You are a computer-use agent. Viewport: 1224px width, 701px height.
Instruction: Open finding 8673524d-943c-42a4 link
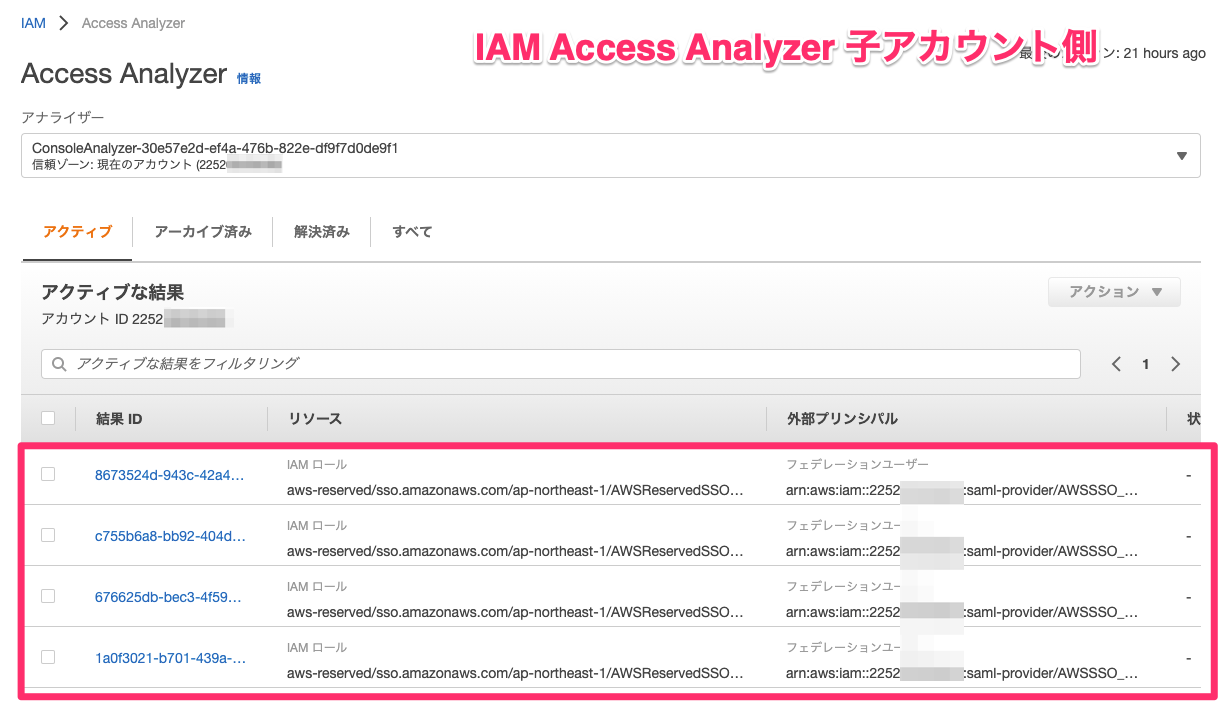(x=170, y=475)
